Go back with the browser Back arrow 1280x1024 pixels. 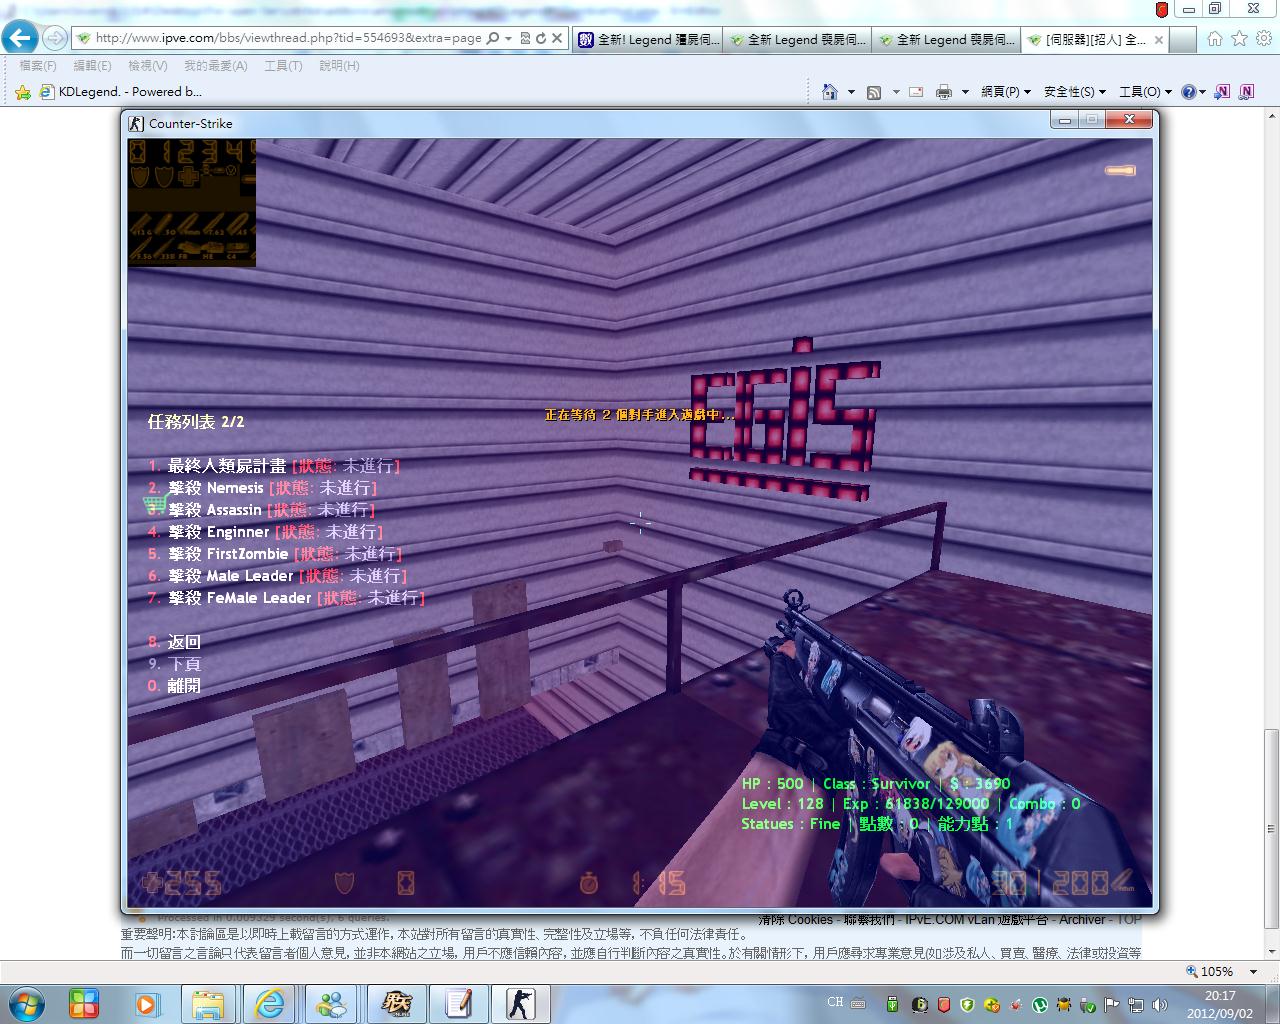[20, 38]
